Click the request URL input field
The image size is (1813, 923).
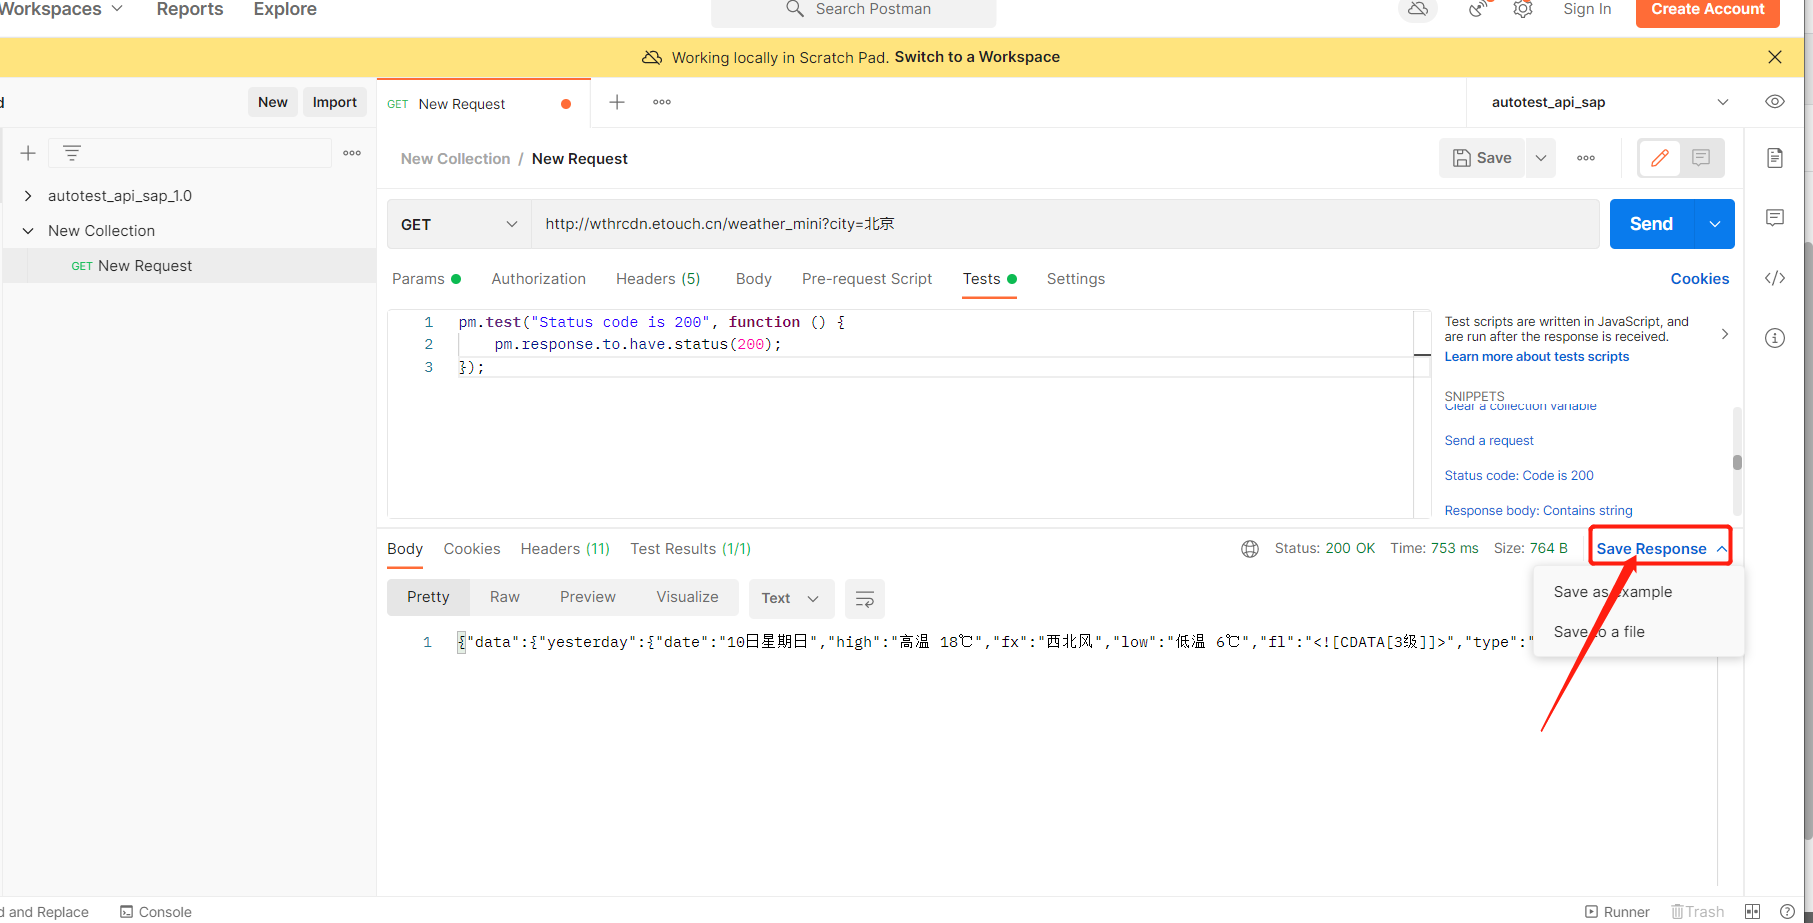click(1065, 224)
